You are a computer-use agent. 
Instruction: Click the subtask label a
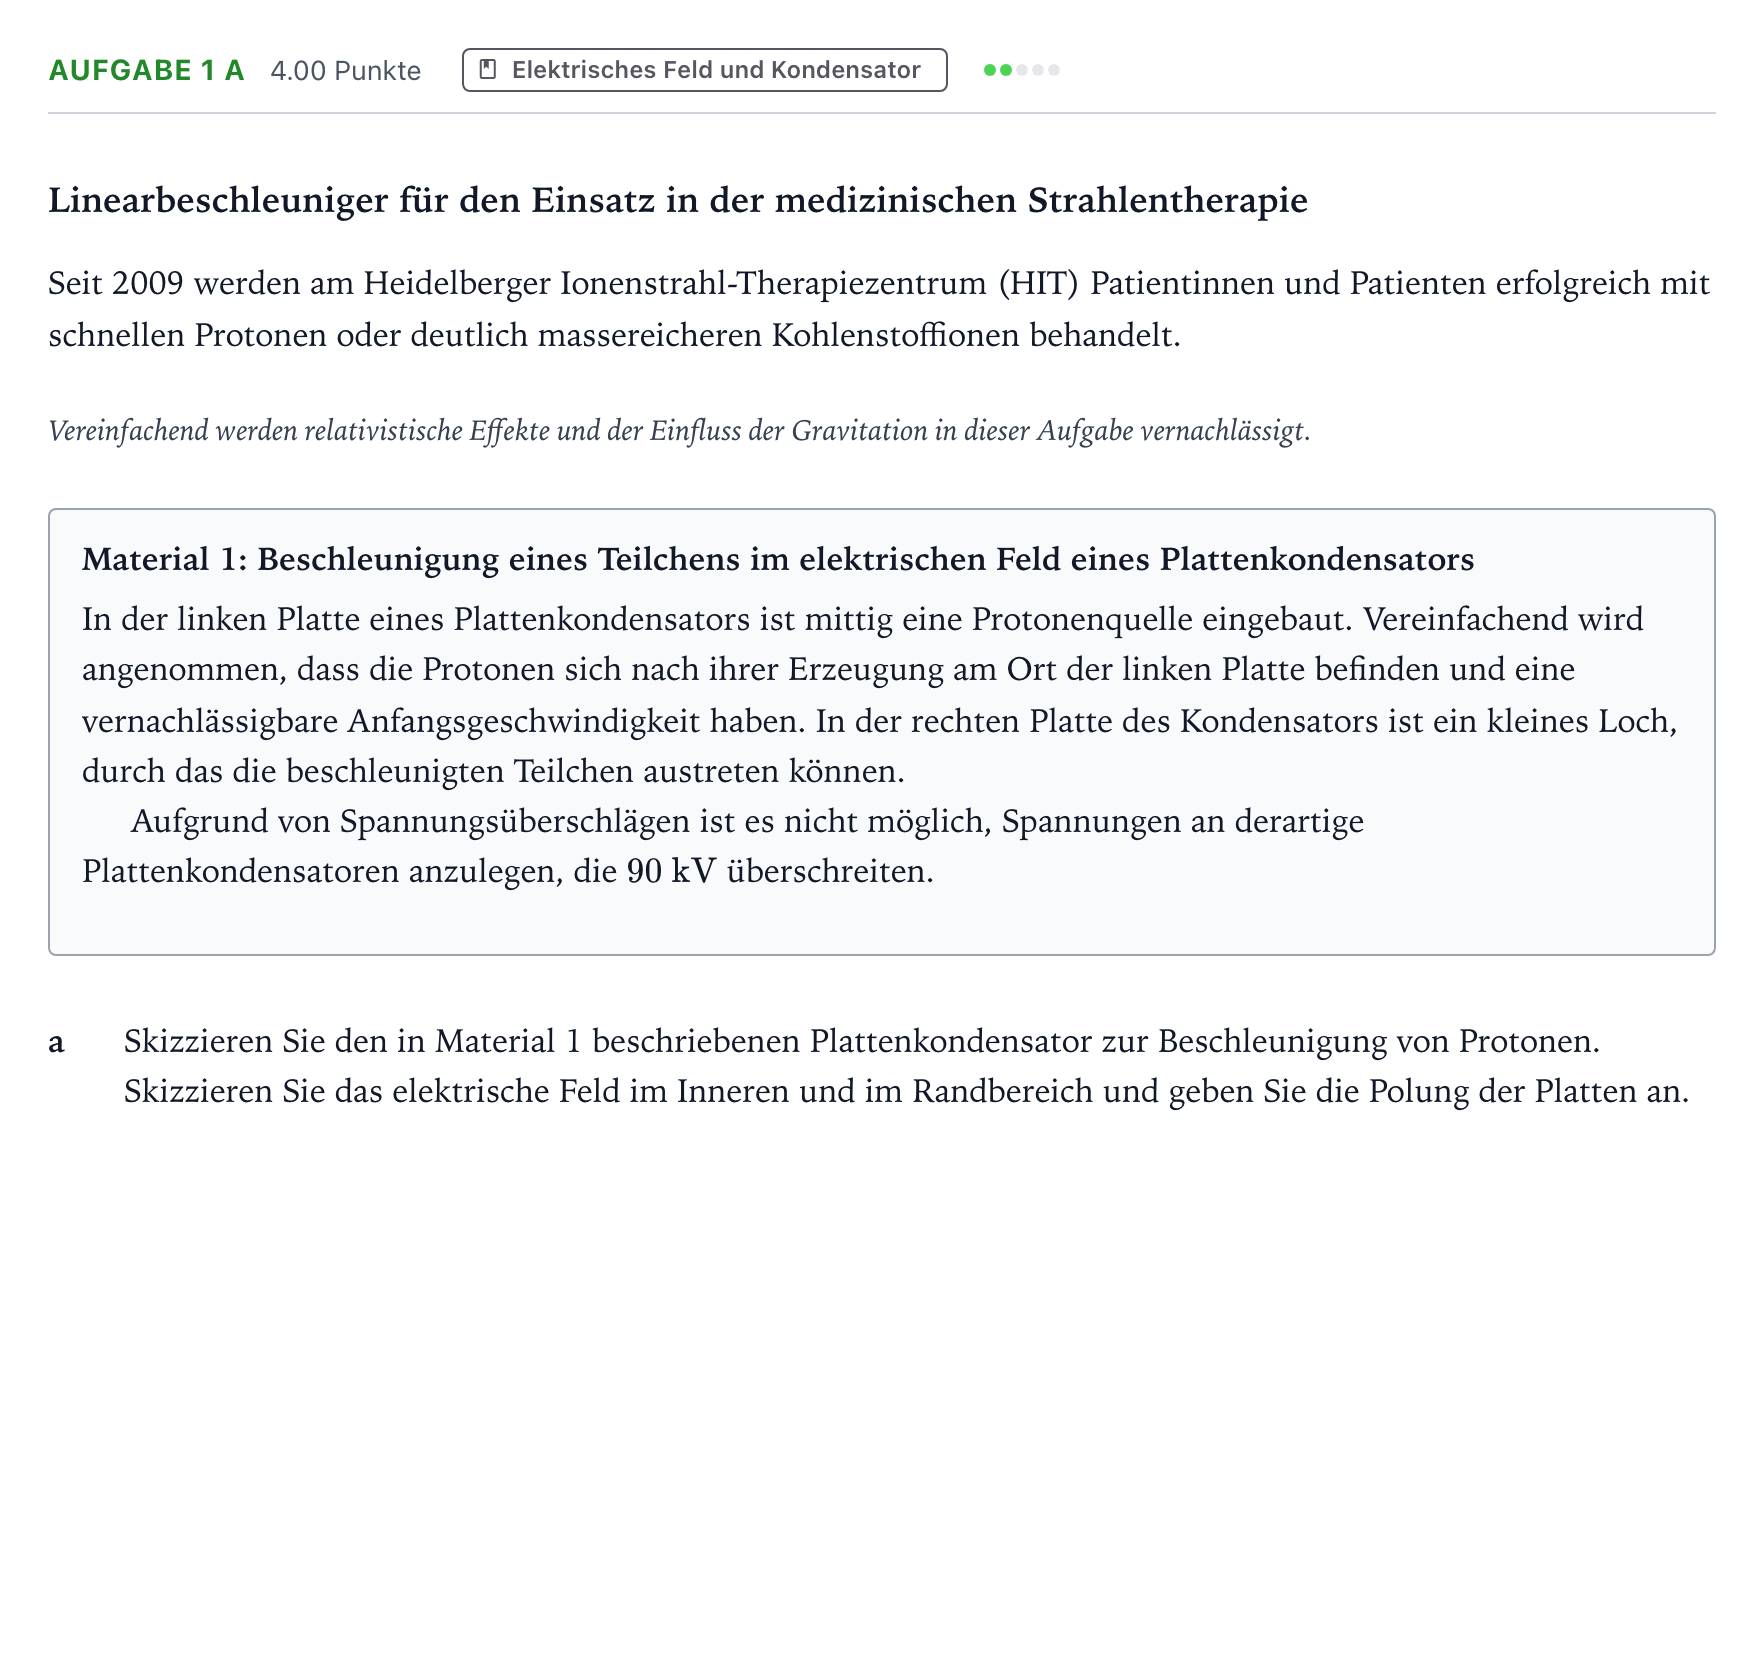(x=57, y=1042)
